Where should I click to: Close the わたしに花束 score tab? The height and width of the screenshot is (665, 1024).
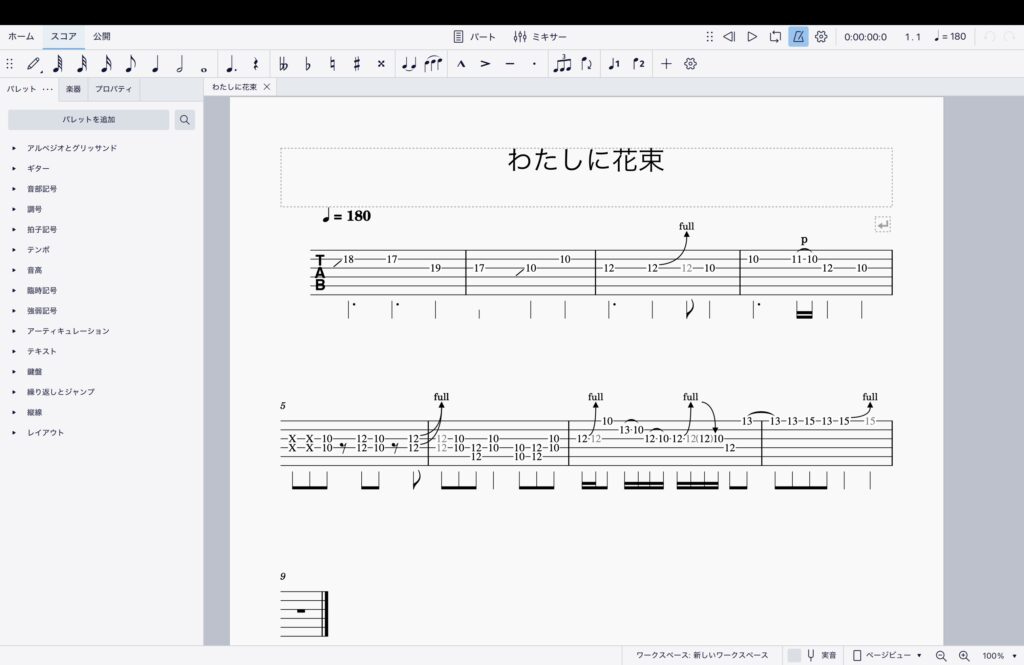(x=267, y=87)
